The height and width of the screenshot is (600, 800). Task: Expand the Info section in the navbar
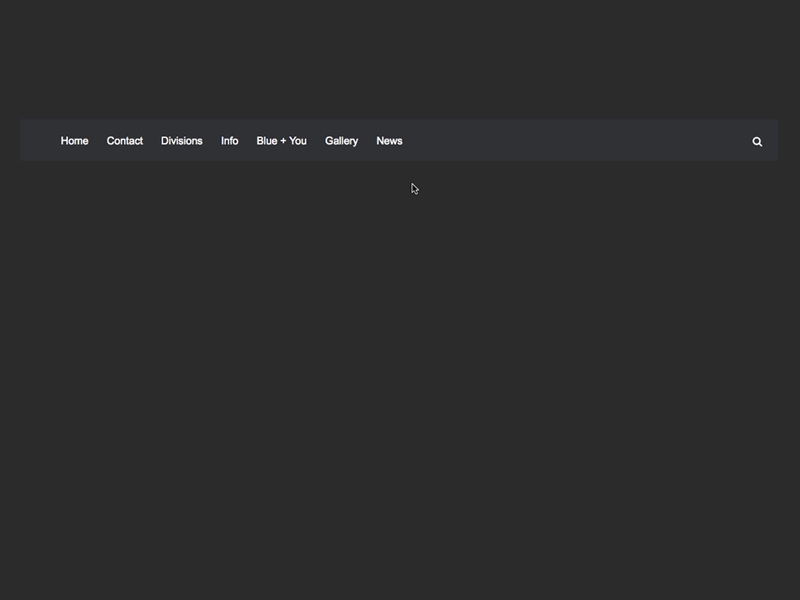click(x=229, y=141)
